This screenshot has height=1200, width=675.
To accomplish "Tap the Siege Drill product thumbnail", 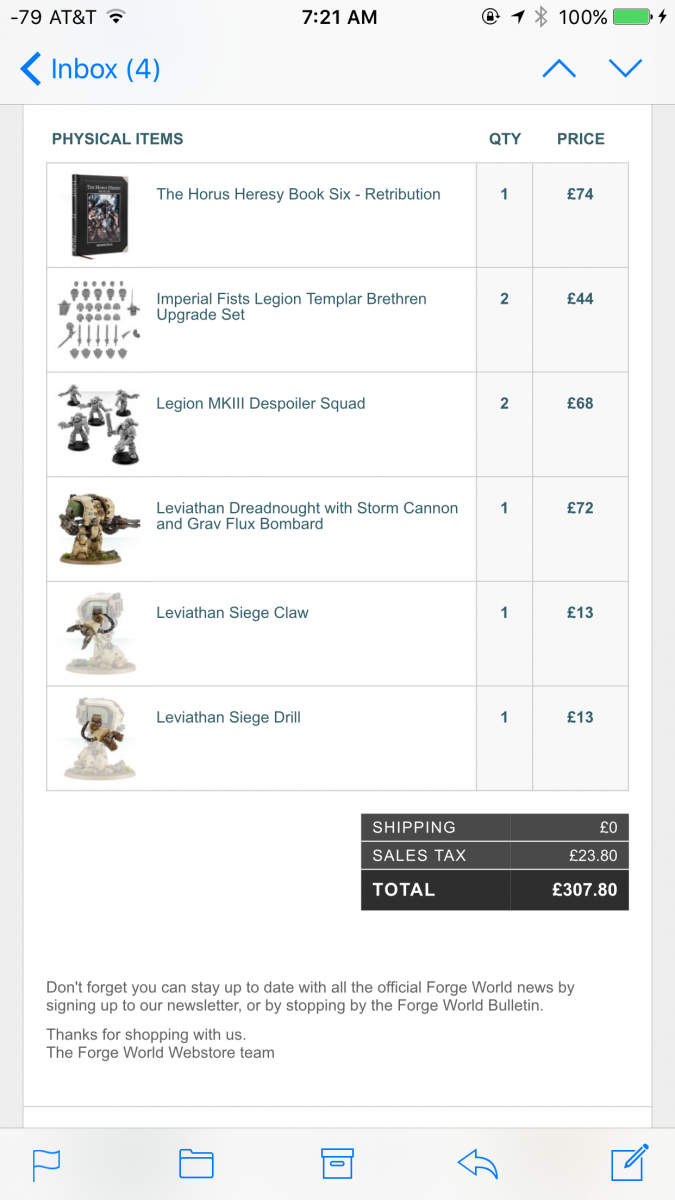I will pos(99,738).
